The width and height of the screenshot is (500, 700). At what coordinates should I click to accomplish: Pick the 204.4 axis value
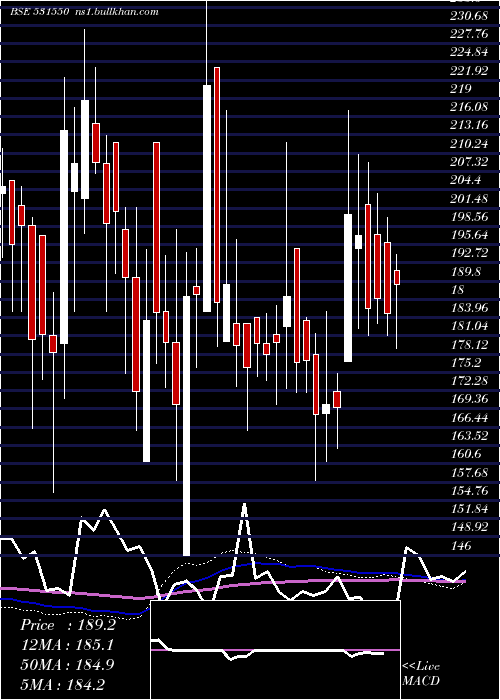(x=466, y=180)
